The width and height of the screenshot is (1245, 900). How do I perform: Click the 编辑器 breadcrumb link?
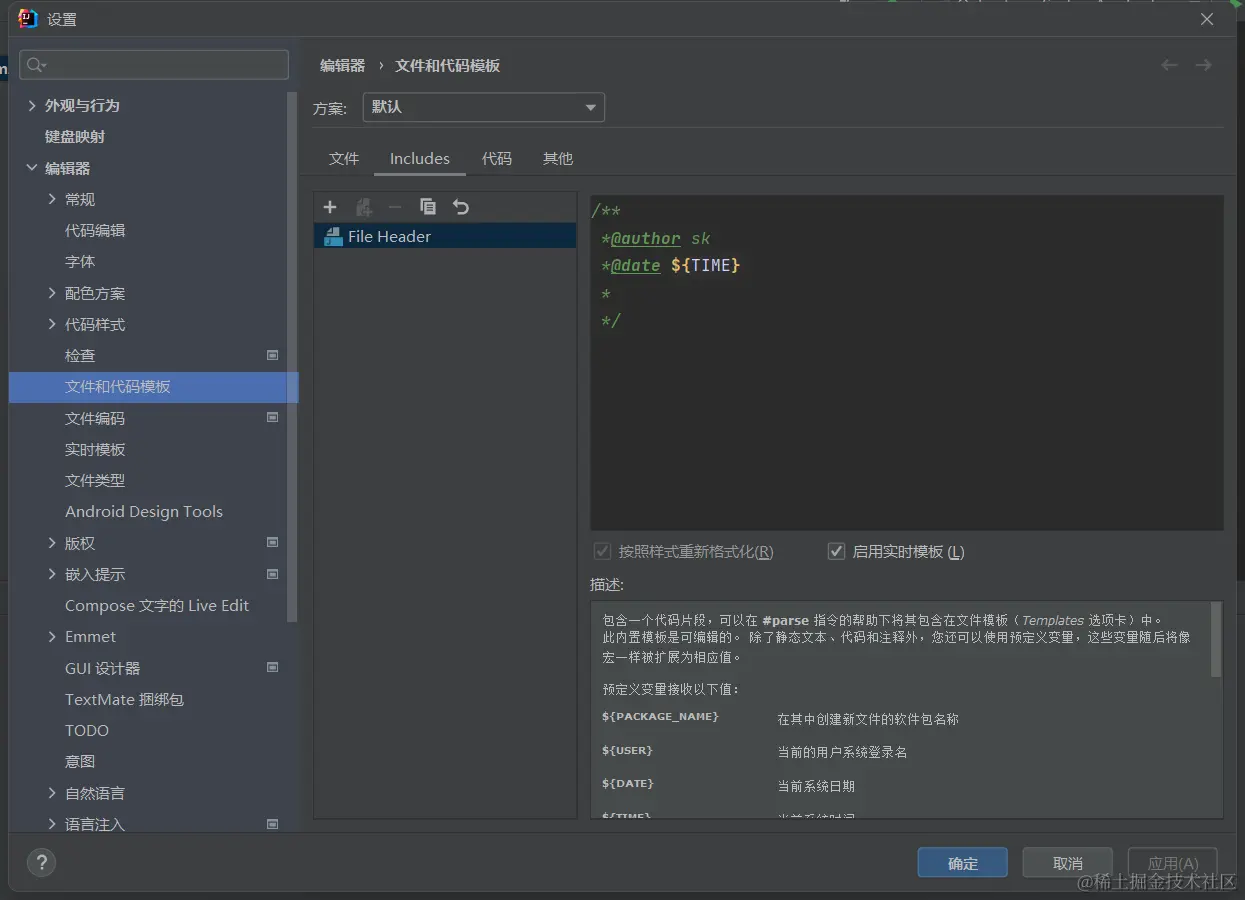click(343, 65)
